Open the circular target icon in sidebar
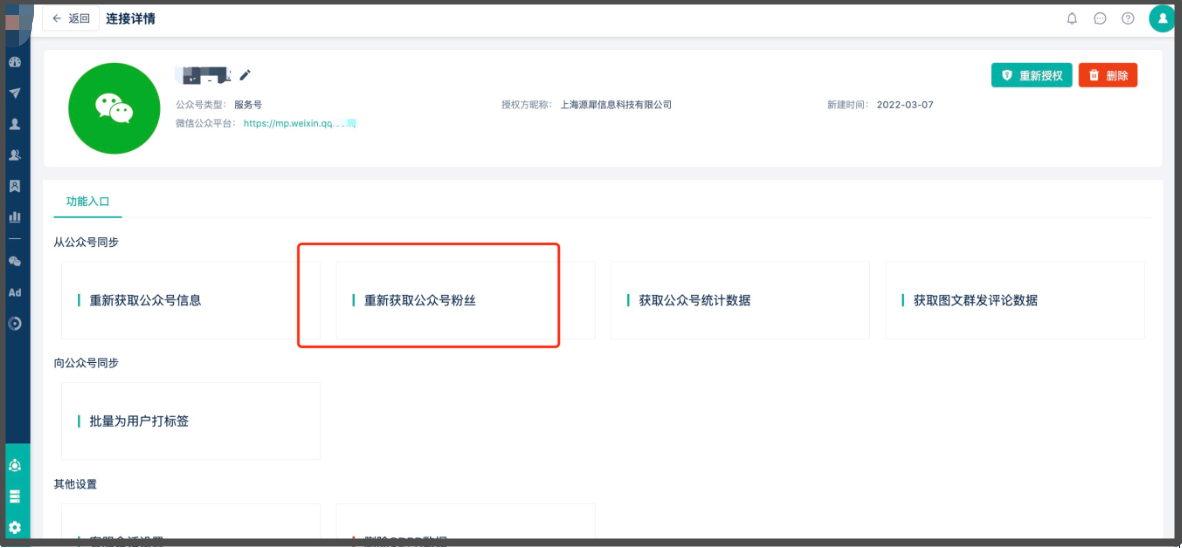The width and height of the screenshot is (1182, 548). (14, 323)
